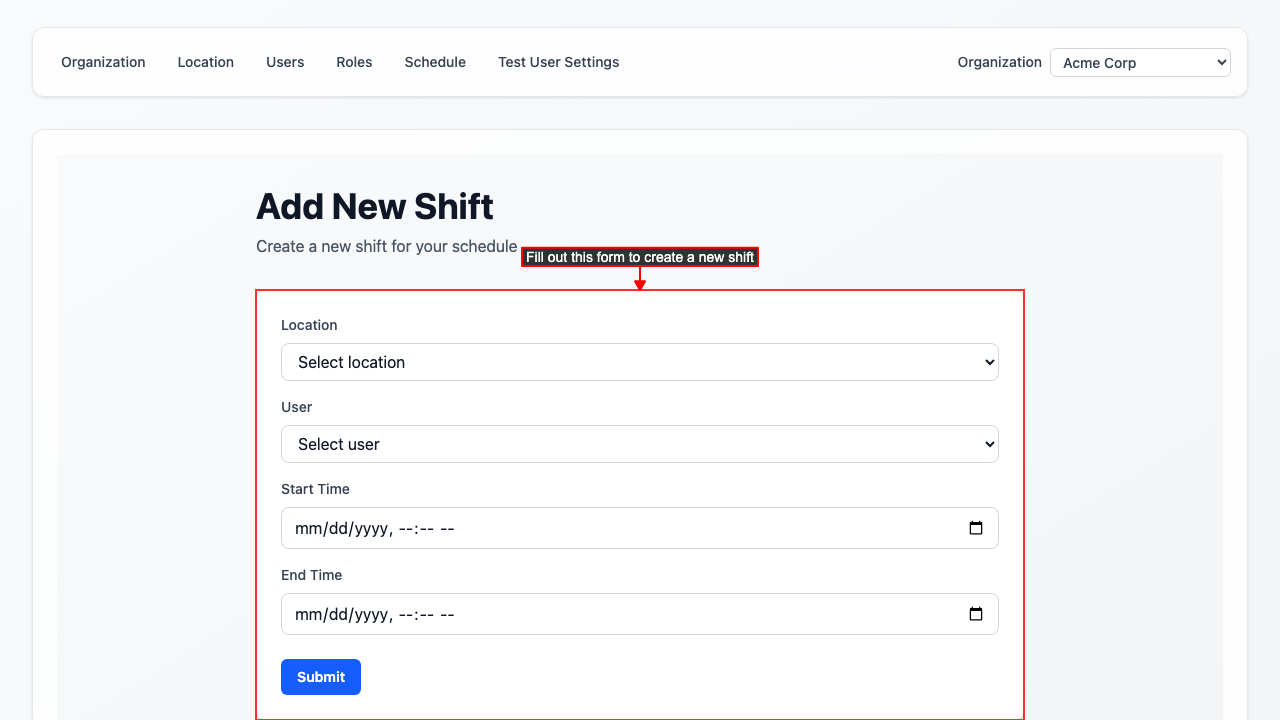Switch to the Roles page
The height and width of the screenshot is (720, 1280).
[x=354, y=62]
